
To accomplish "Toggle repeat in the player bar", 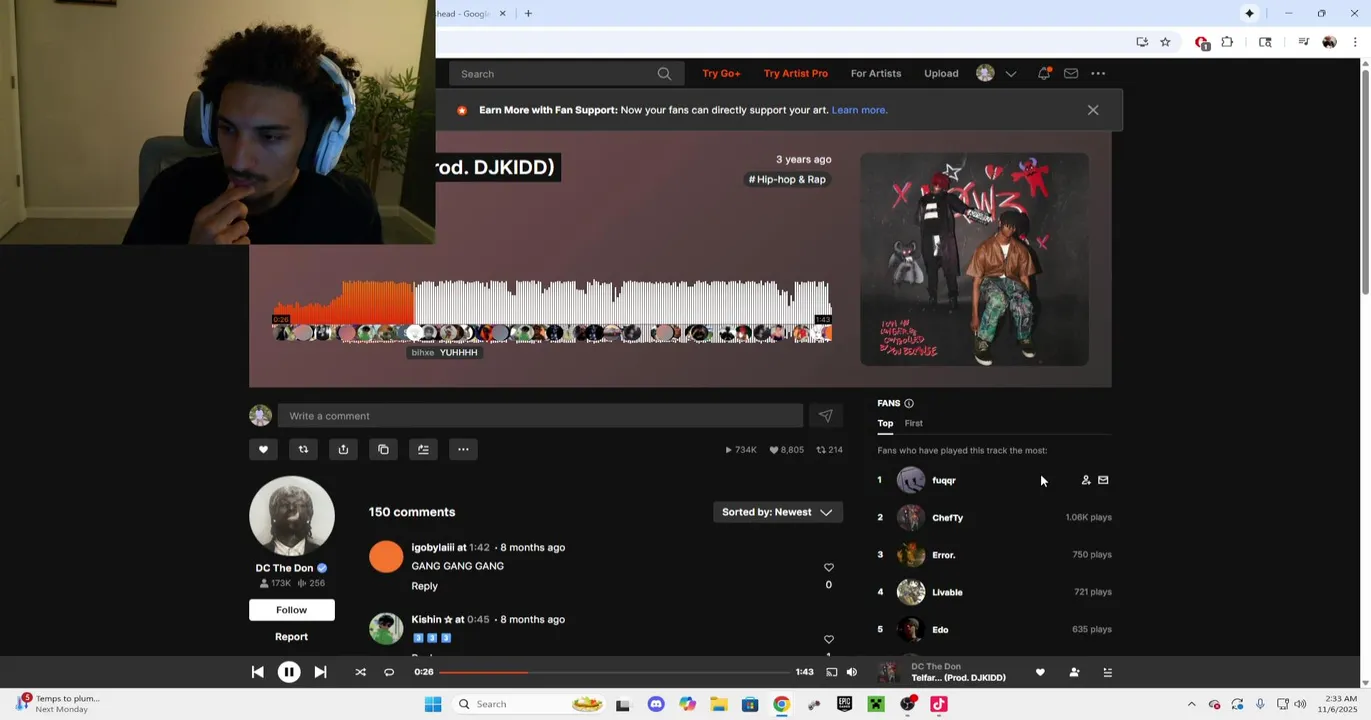I will [389, 673].
